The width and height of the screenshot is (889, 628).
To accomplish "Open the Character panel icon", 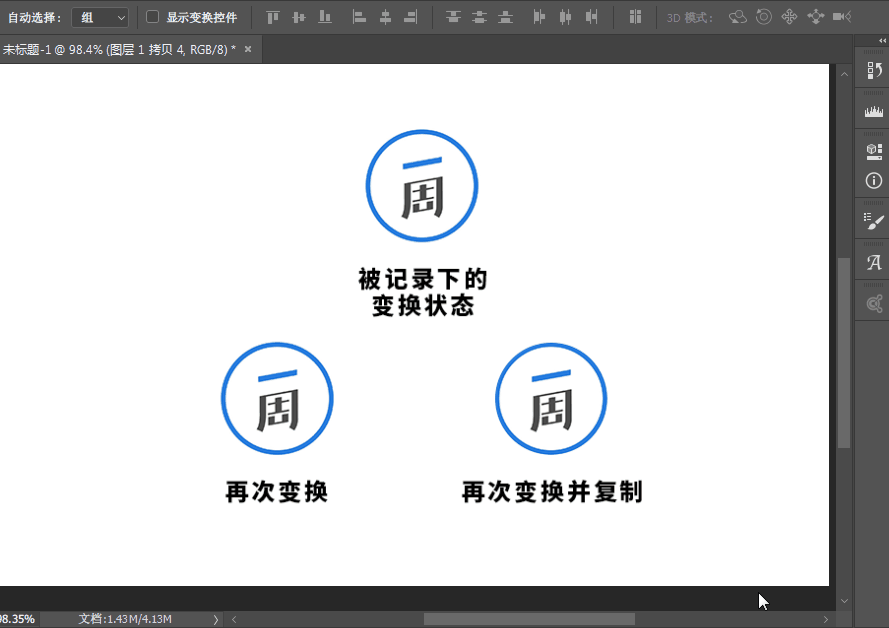I will [x=873, y=262].
